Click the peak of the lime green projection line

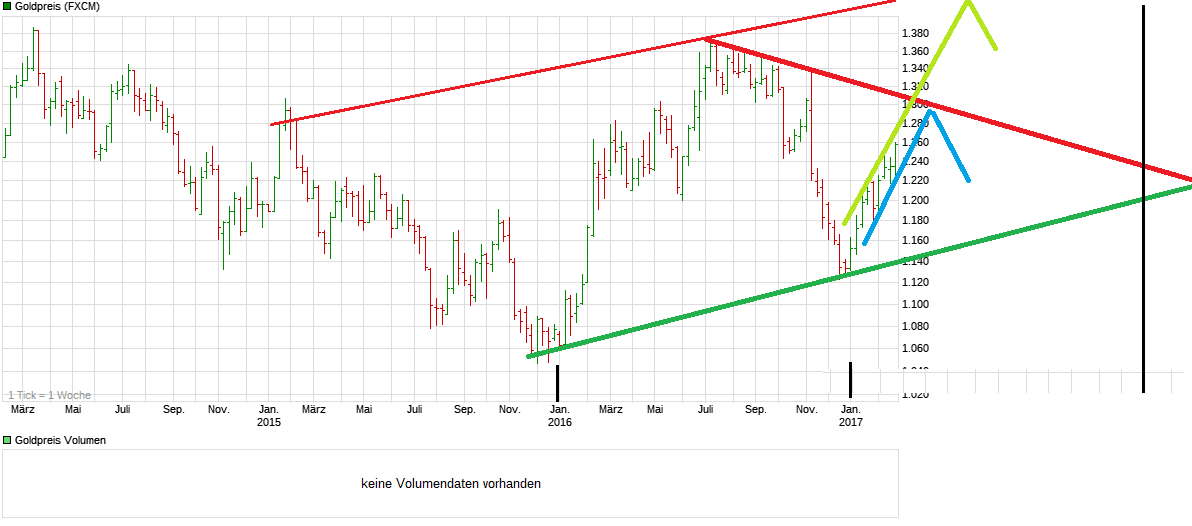click(x=967, y=3)
